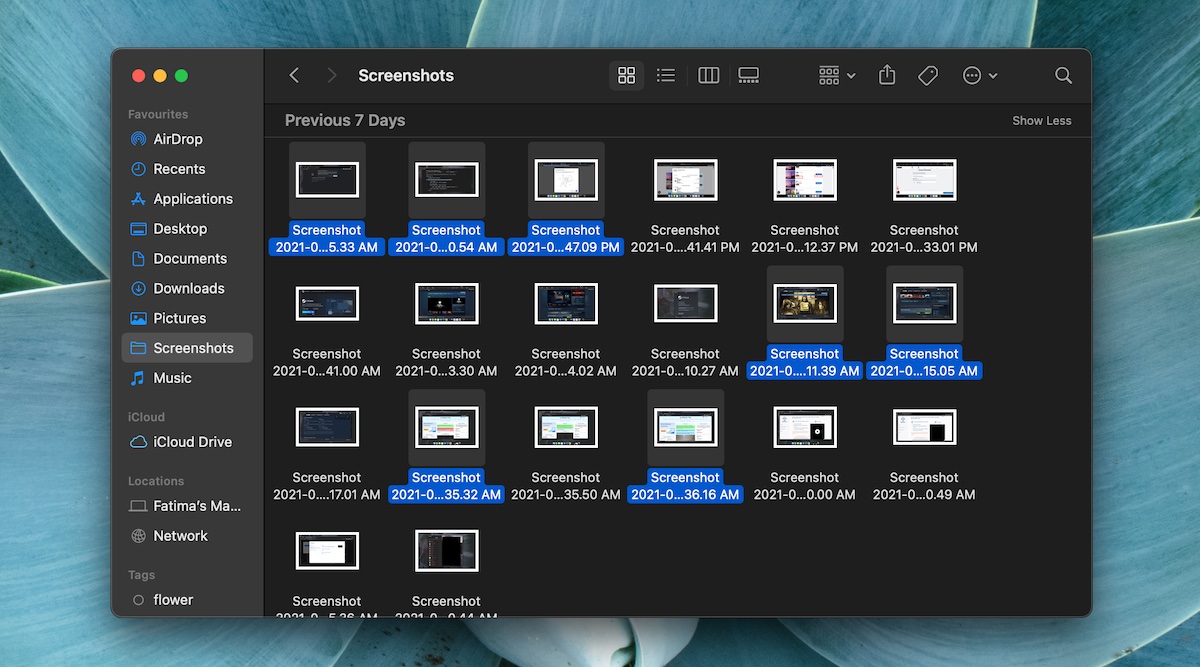Open the Applications folder
Image resolution: width=1200 pixels, height=667 pixels.
click(x=195, y=199)
